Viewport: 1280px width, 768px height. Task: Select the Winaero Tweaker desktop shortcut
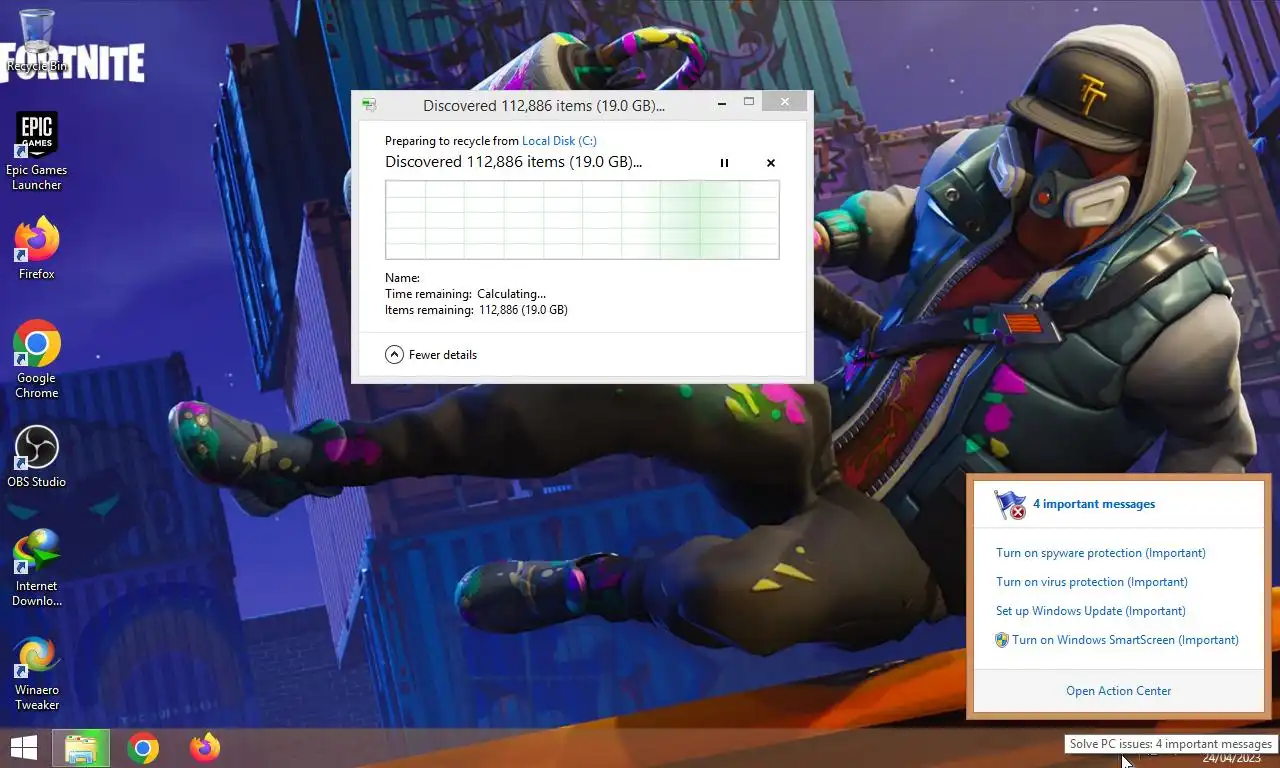[x=36, y=673]
